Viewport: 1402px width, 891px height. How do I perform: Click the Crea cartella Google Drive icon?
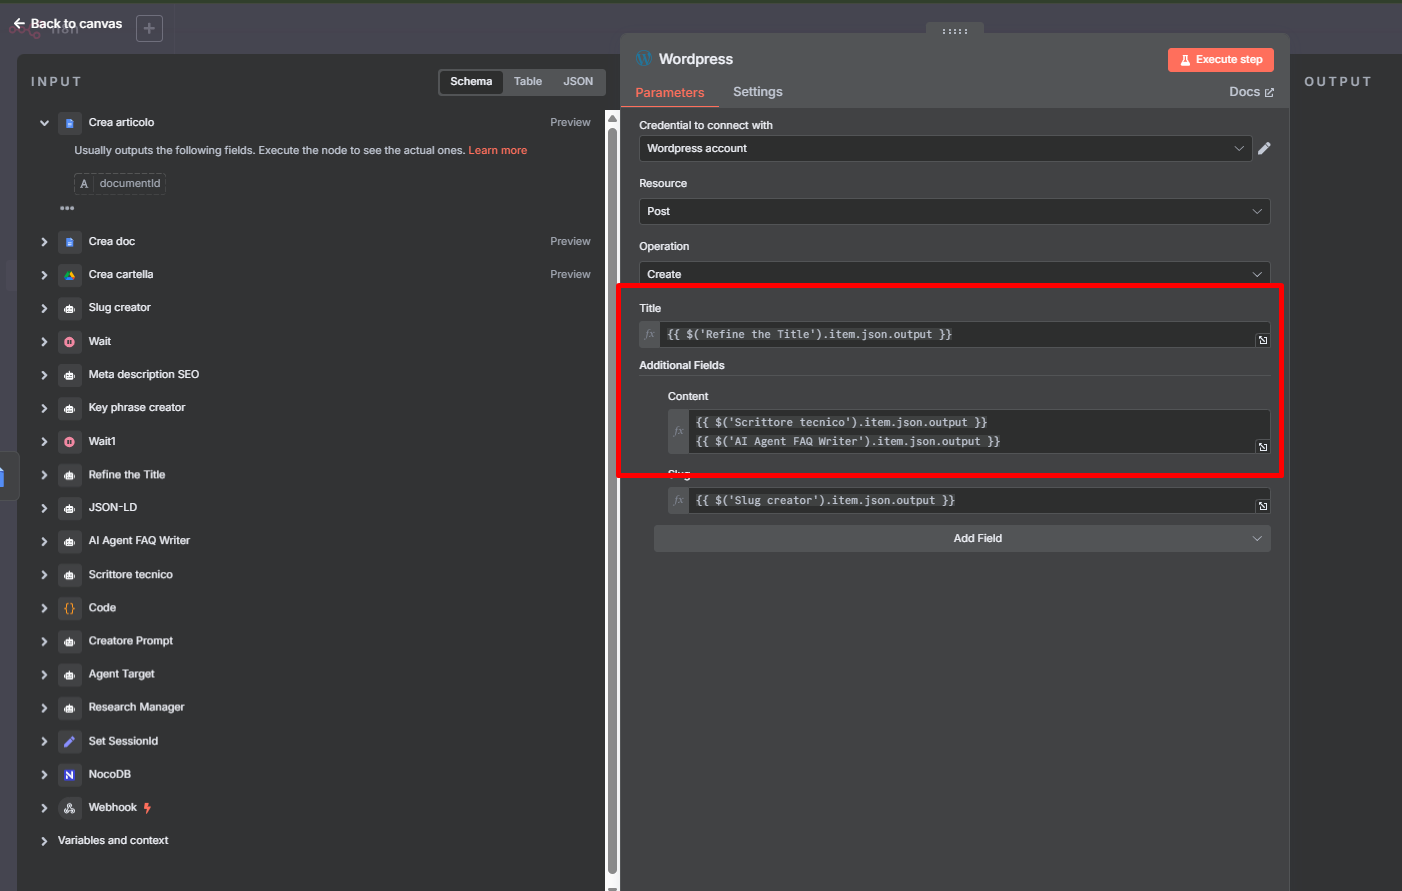point(69,275)
